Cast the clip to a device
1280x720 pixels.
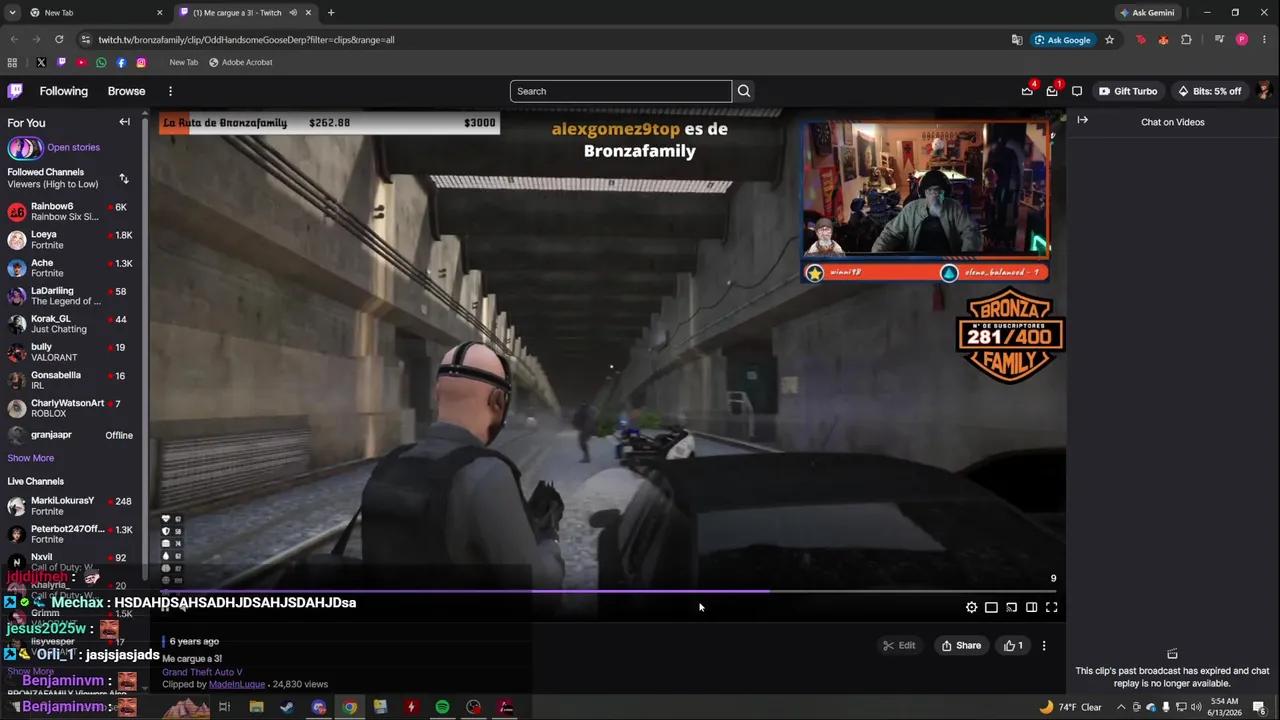click(x=1011, y=607)
